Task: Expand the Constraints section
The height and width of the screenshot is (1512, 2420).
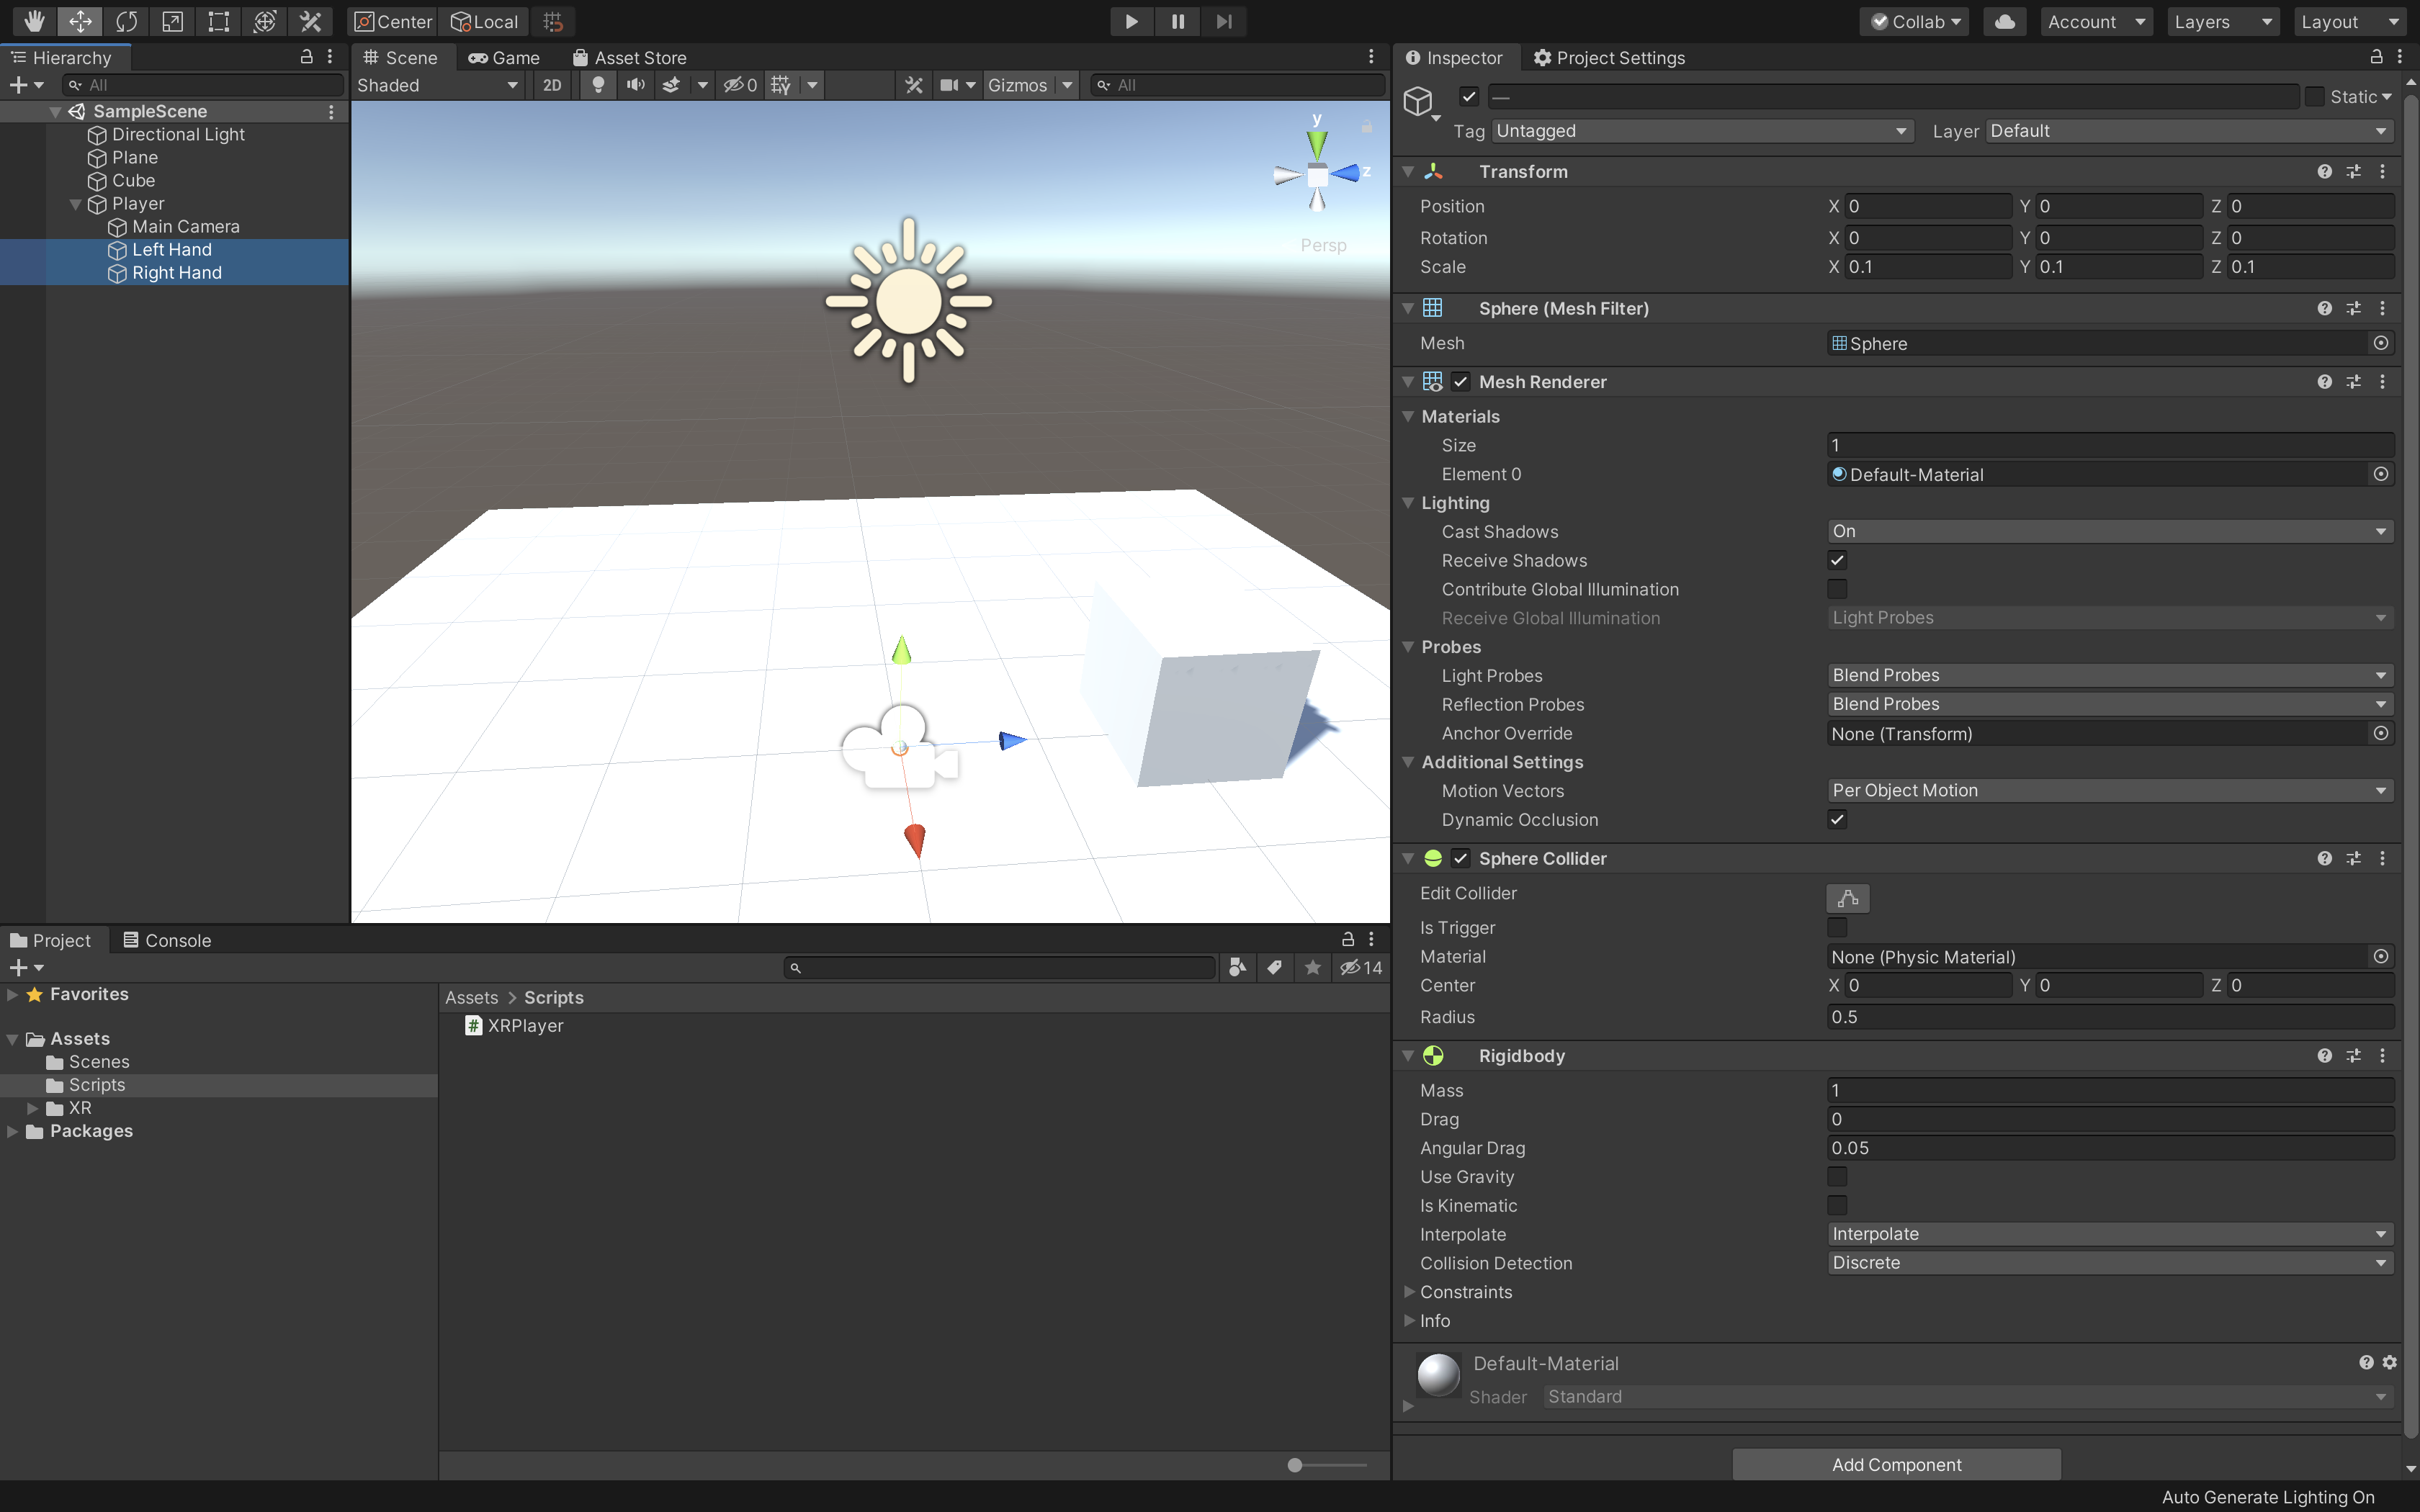Action: click(1409, 1292)
